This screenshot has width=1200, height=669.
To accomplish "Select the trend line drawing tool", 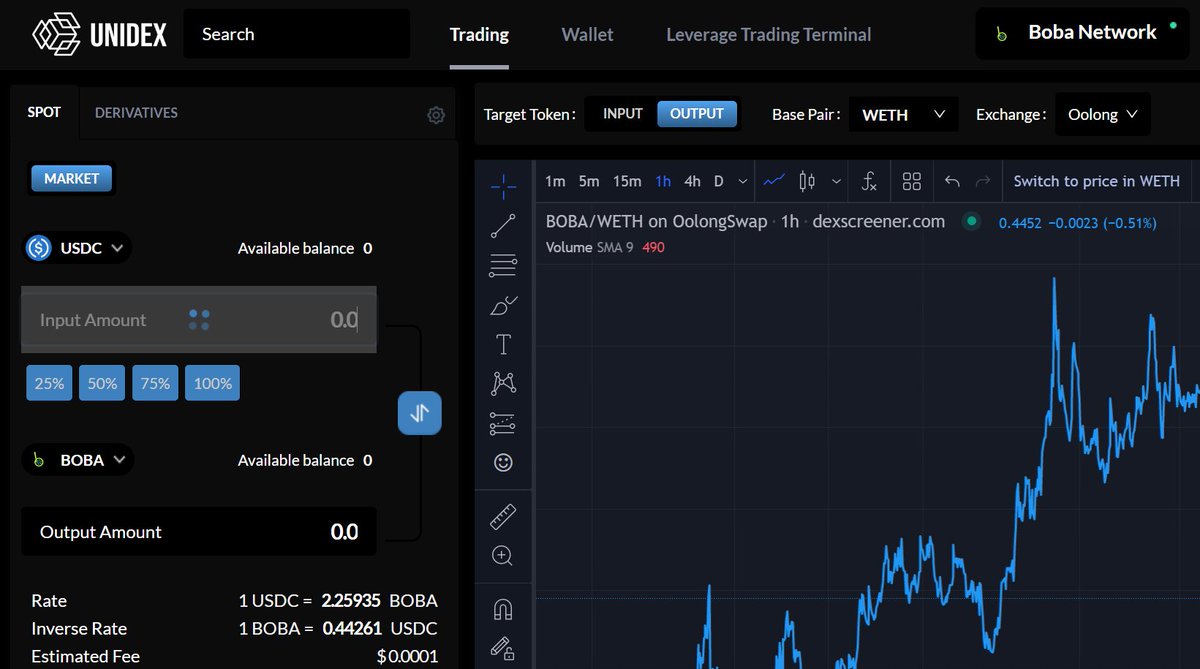I will pyautogui.click(x=504, y=226).
